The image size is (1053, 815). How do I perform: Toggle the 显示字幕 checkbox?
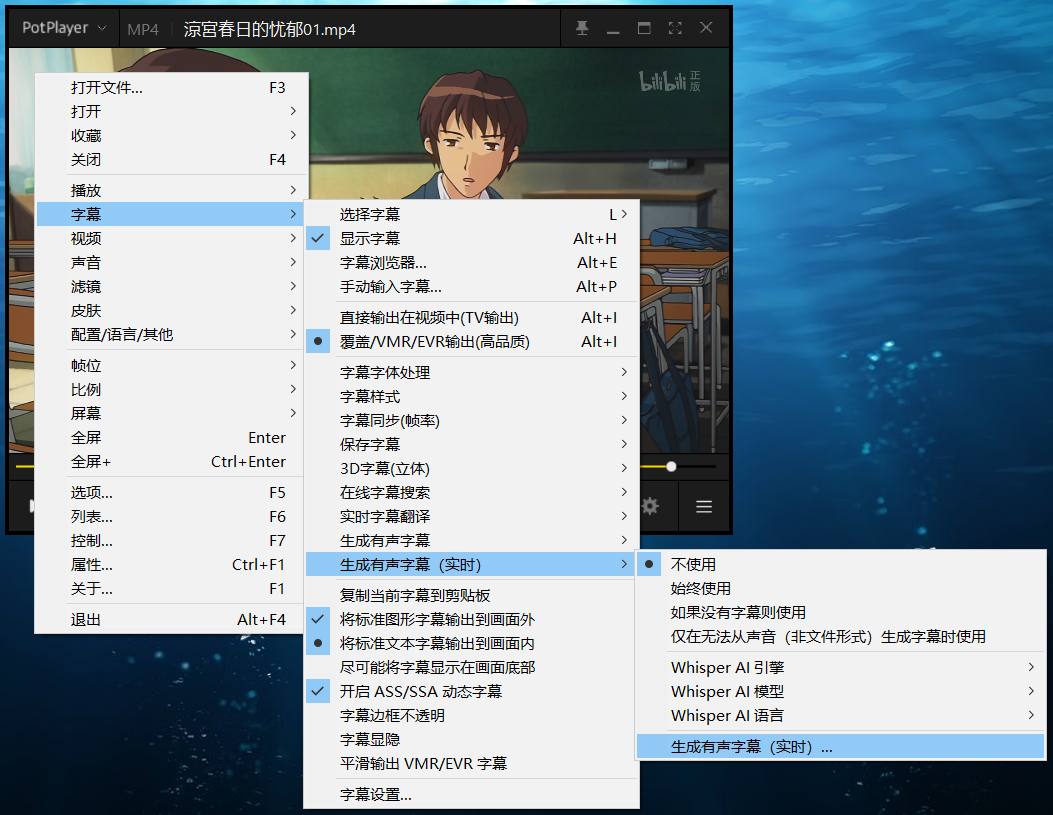370,238
